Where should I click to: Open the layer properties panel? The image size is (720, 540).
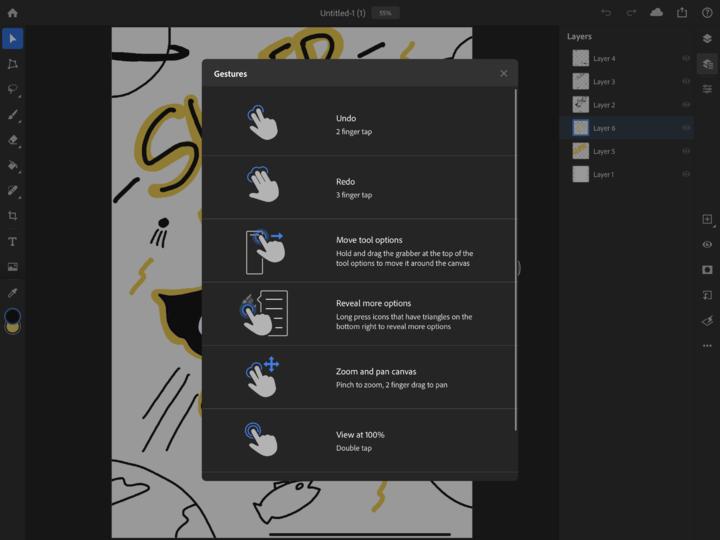coord(707,89)
